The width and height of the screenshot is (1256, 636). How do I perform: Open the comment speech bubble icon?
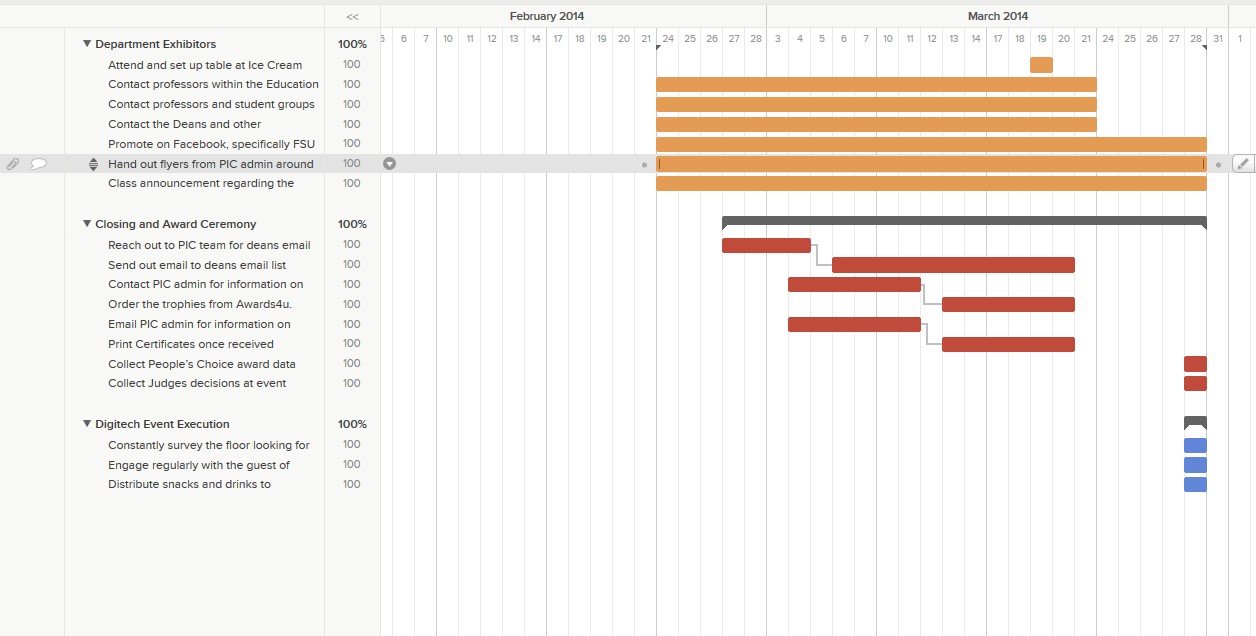click(x=39, y=164)
